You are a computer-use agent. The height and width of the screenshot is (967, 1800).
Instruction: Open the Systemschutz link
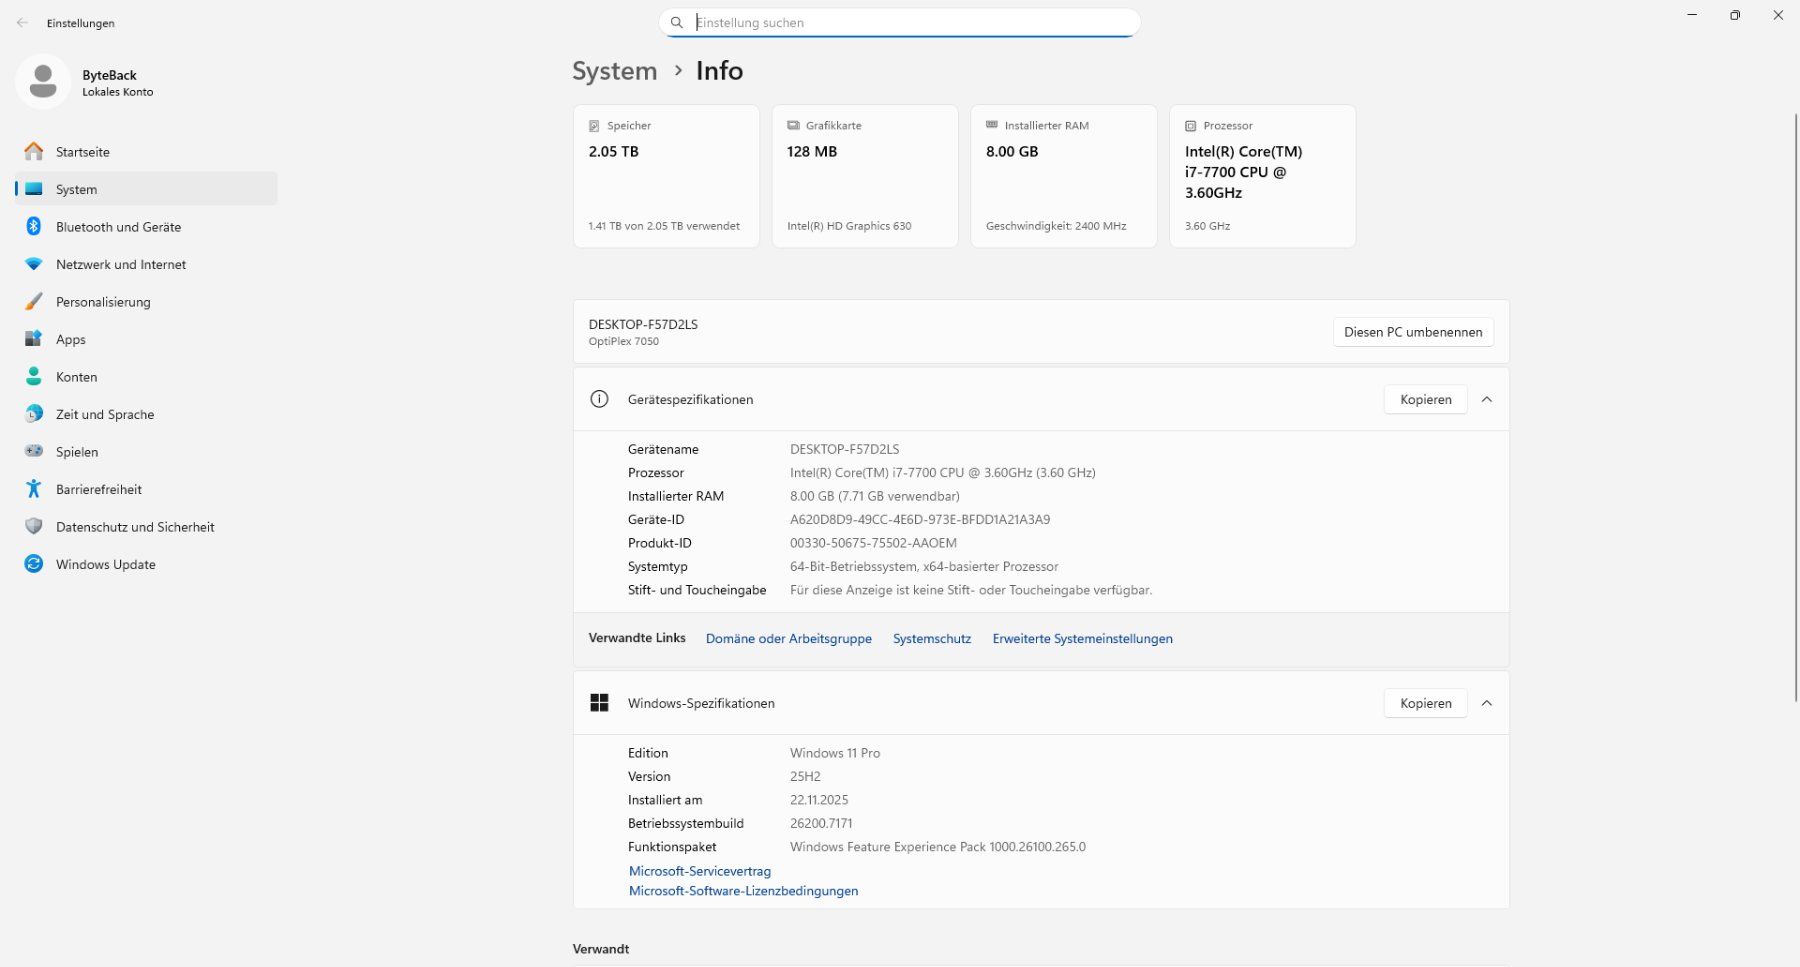(932, 639)
